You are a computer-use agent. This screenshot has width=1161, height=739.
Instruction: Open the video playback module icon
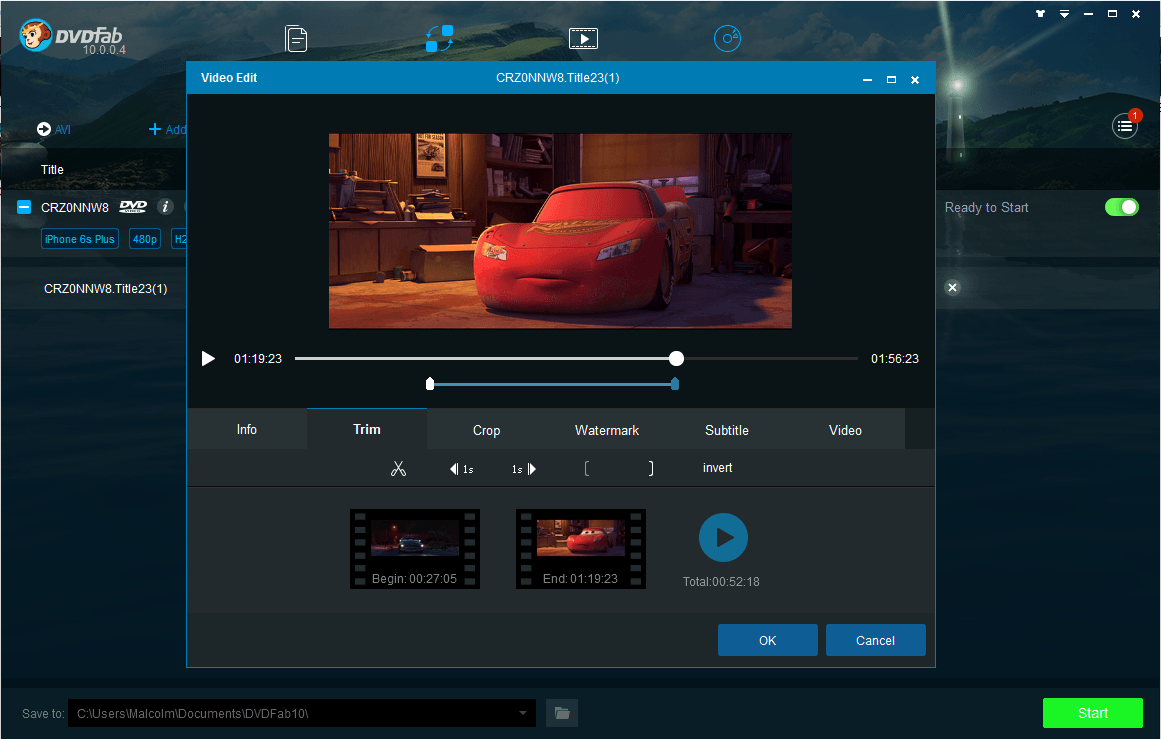point(583,39)
